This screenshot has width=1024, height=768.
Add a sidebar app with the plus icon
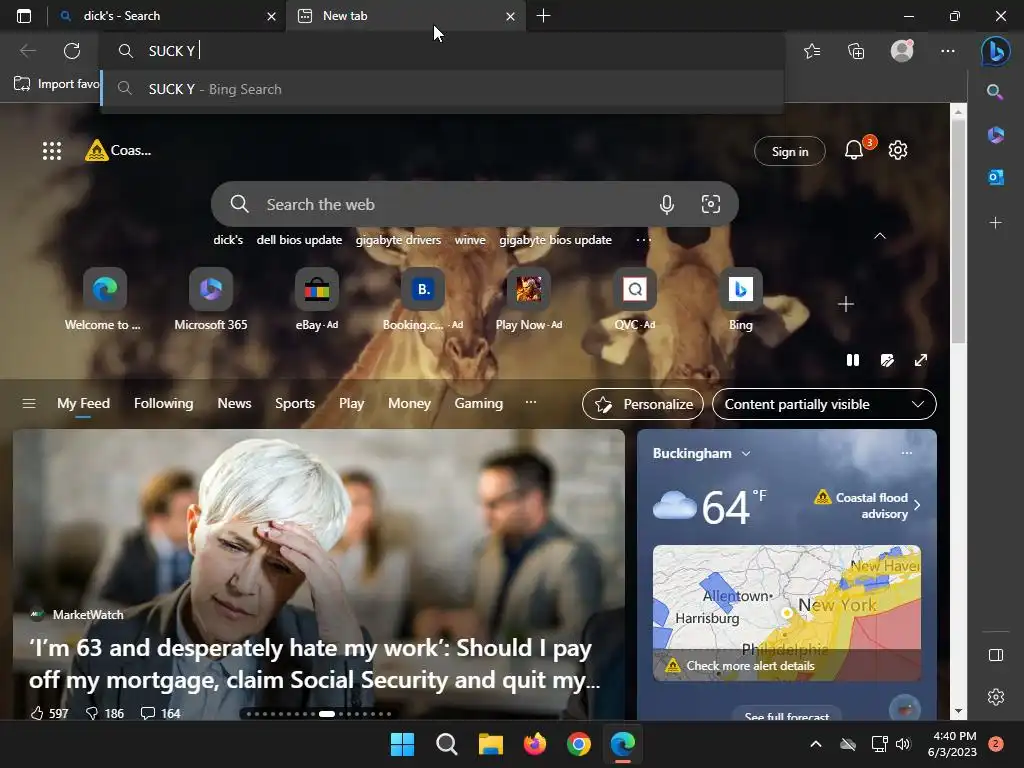(995, 223)
